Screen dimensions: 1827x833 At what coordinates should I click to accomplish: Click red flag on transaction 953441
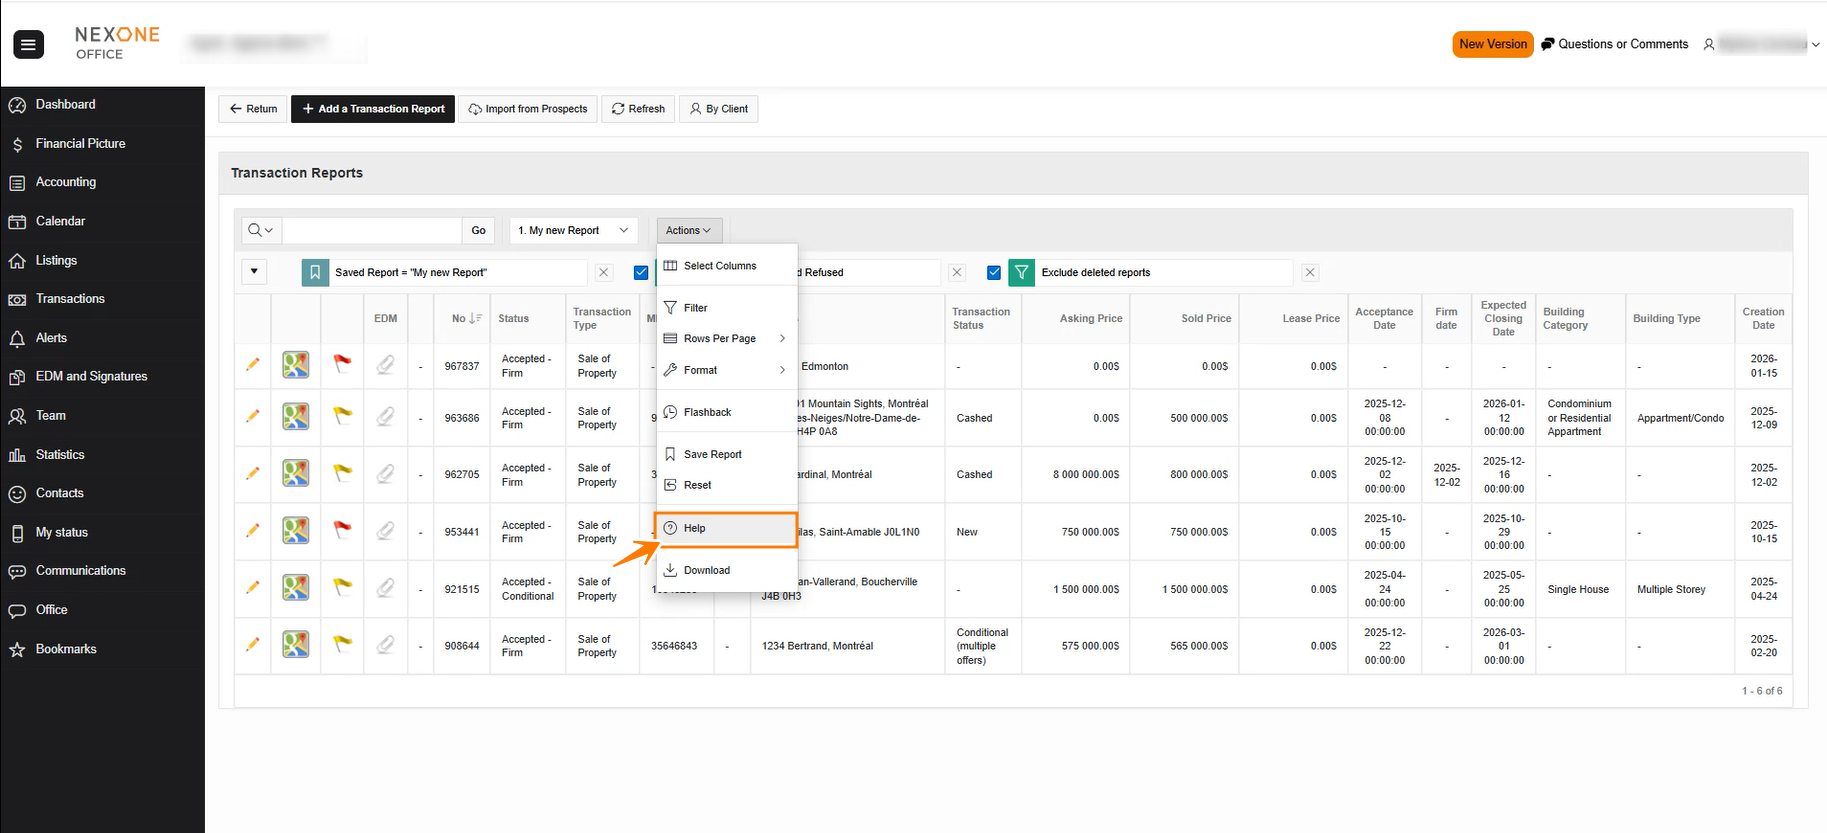(x=342, y=530)
